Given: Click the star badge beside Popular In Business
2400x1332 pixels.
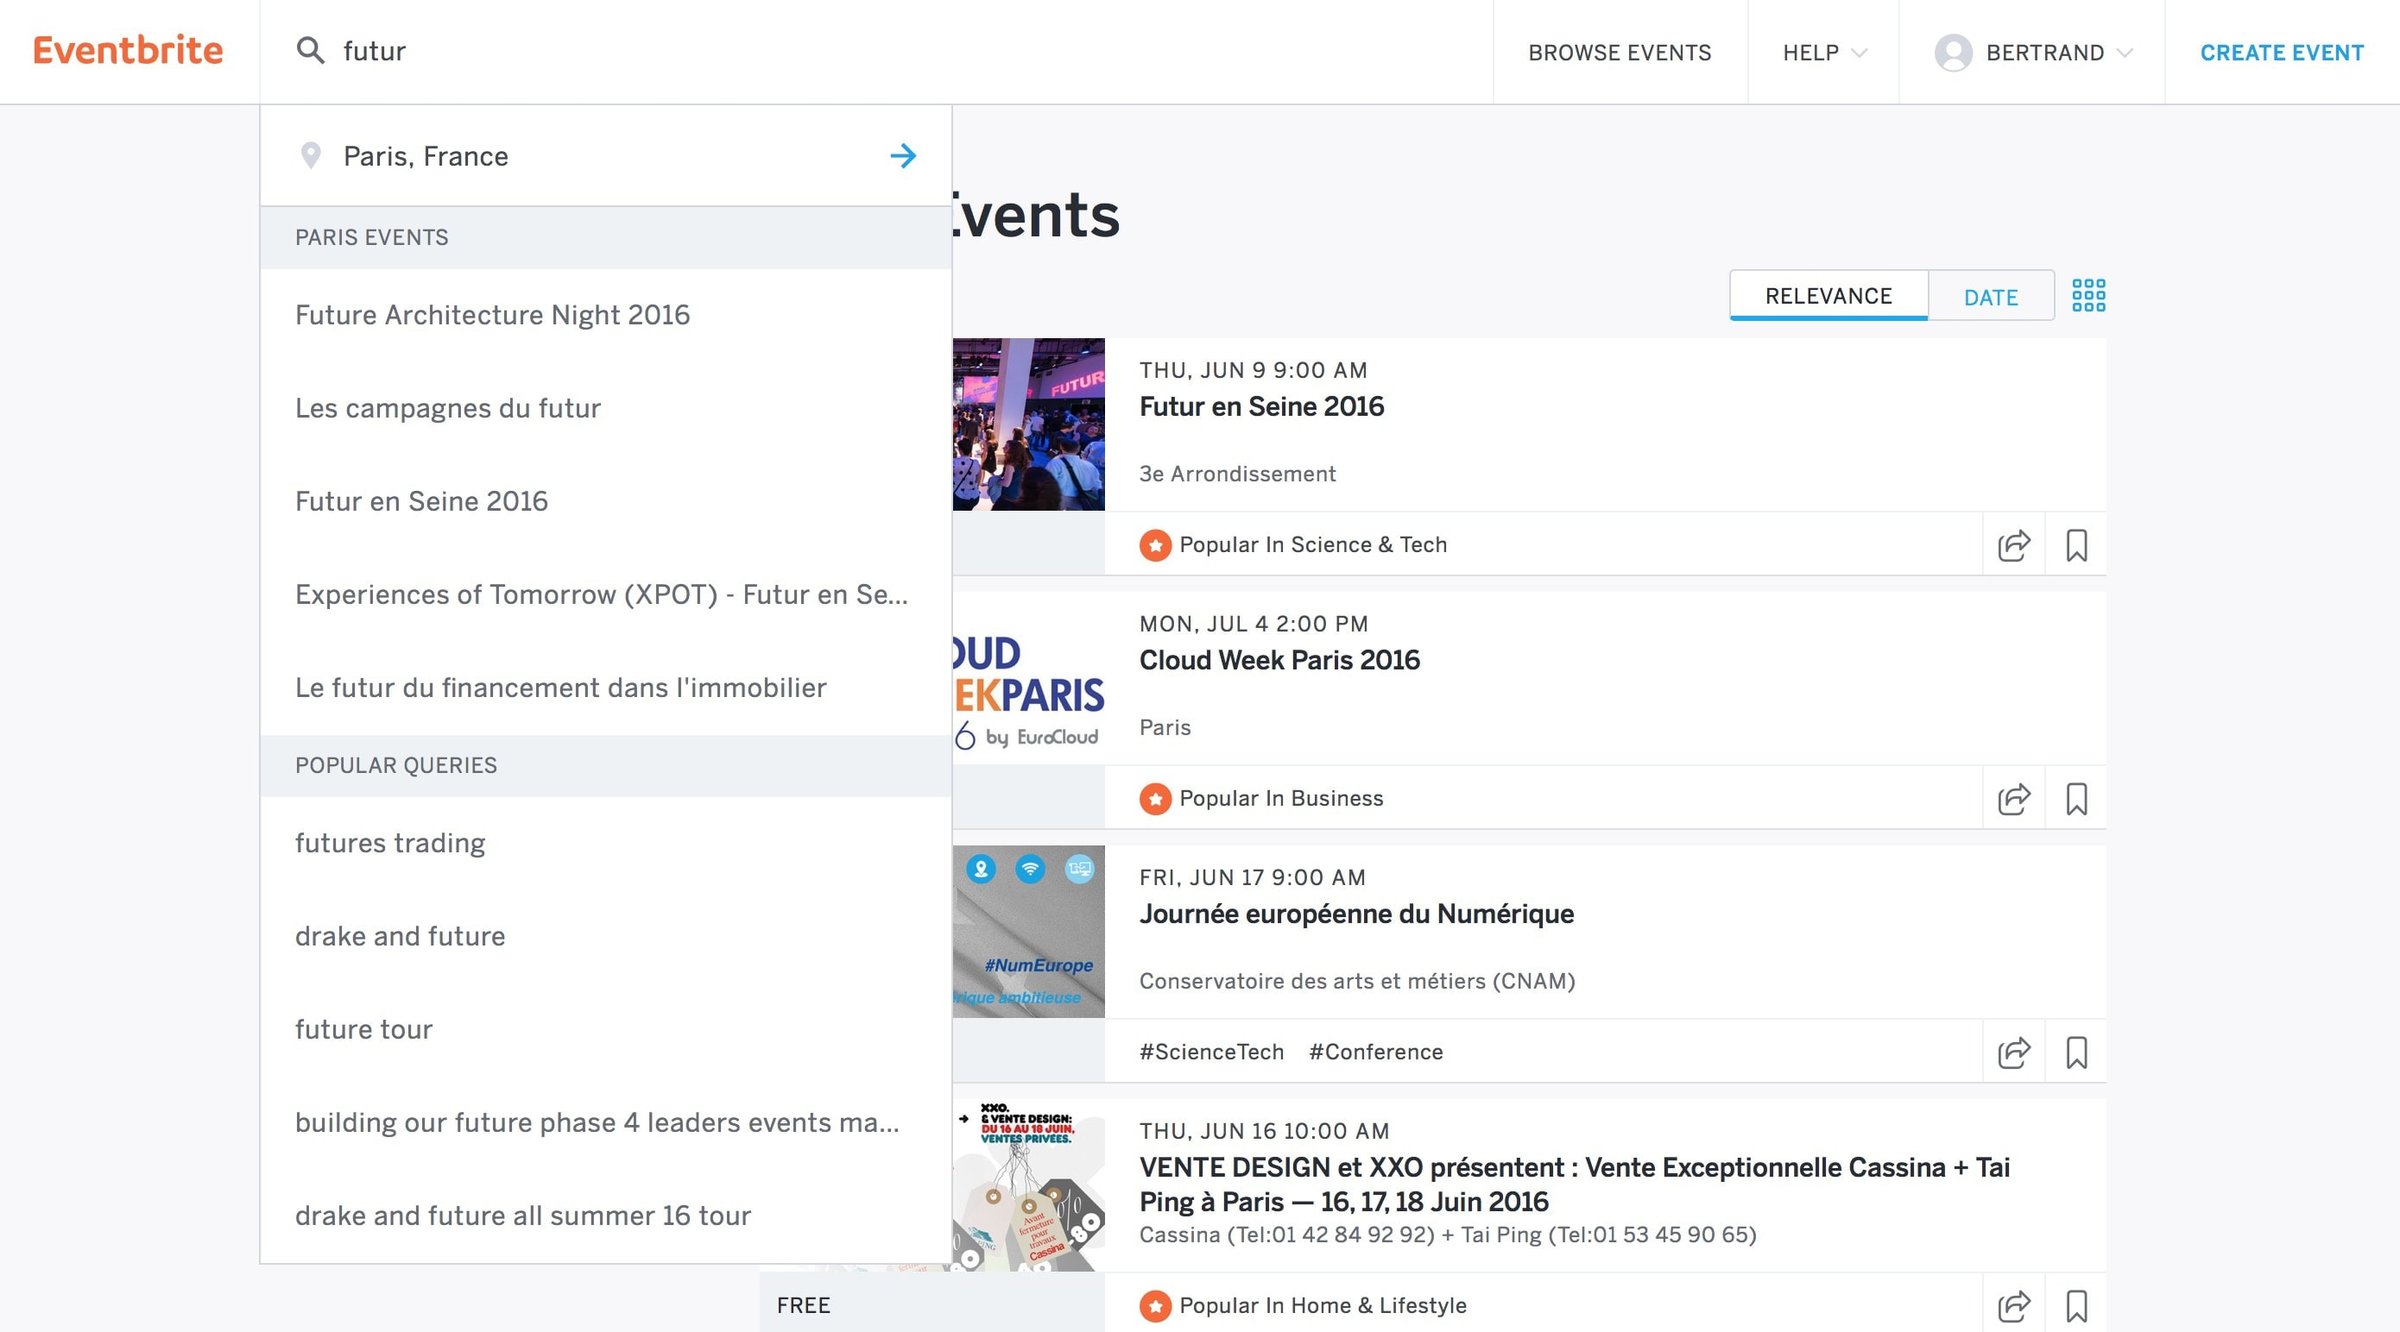Looking at the screenshot, I should coord(1155,798).
